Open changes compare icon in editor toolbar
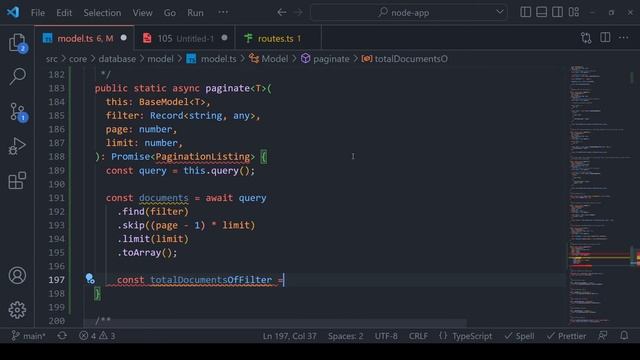 point(586,38)
